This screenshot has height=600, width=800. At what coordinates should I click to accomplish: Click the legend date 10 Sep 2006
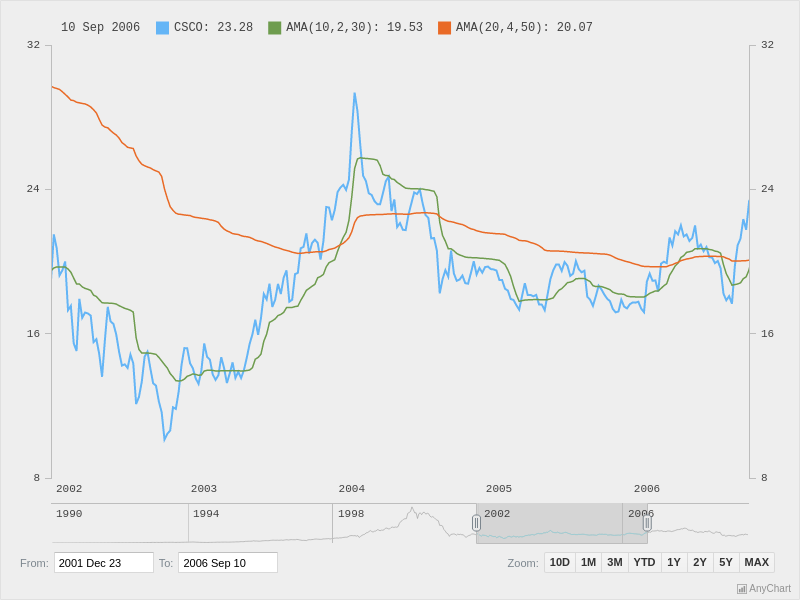(x=100, y=27)
